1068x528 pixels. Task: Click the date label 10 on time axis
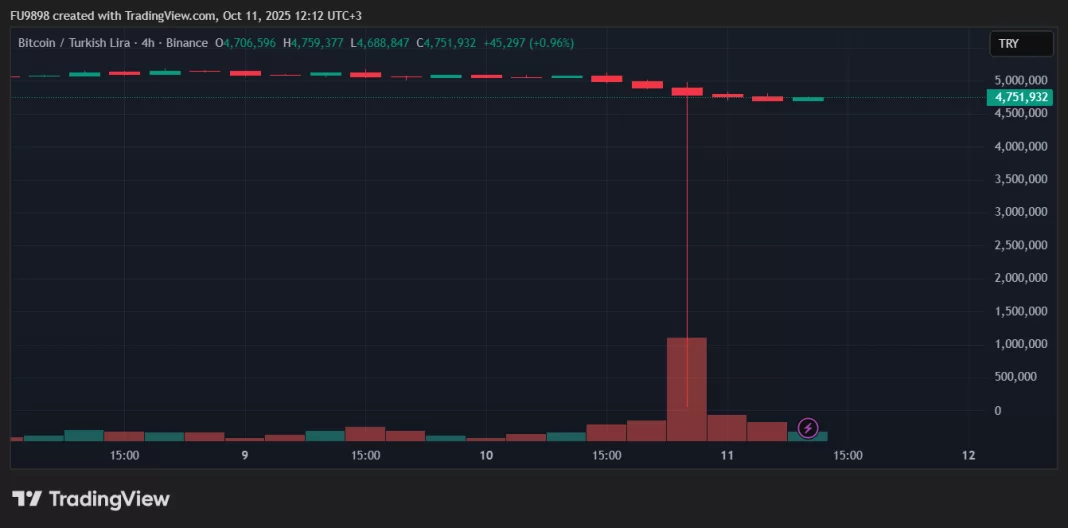486,455
